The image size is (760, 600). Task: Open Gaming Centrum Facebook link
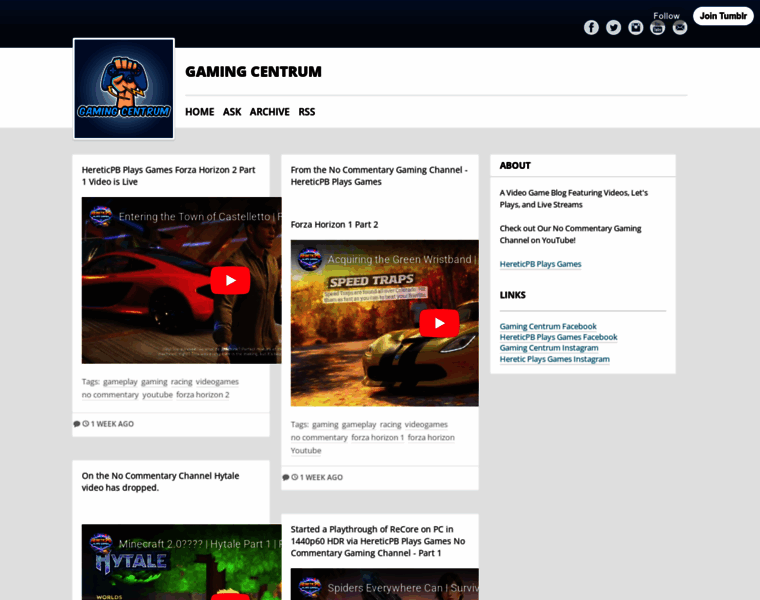[x=548, y=326]
